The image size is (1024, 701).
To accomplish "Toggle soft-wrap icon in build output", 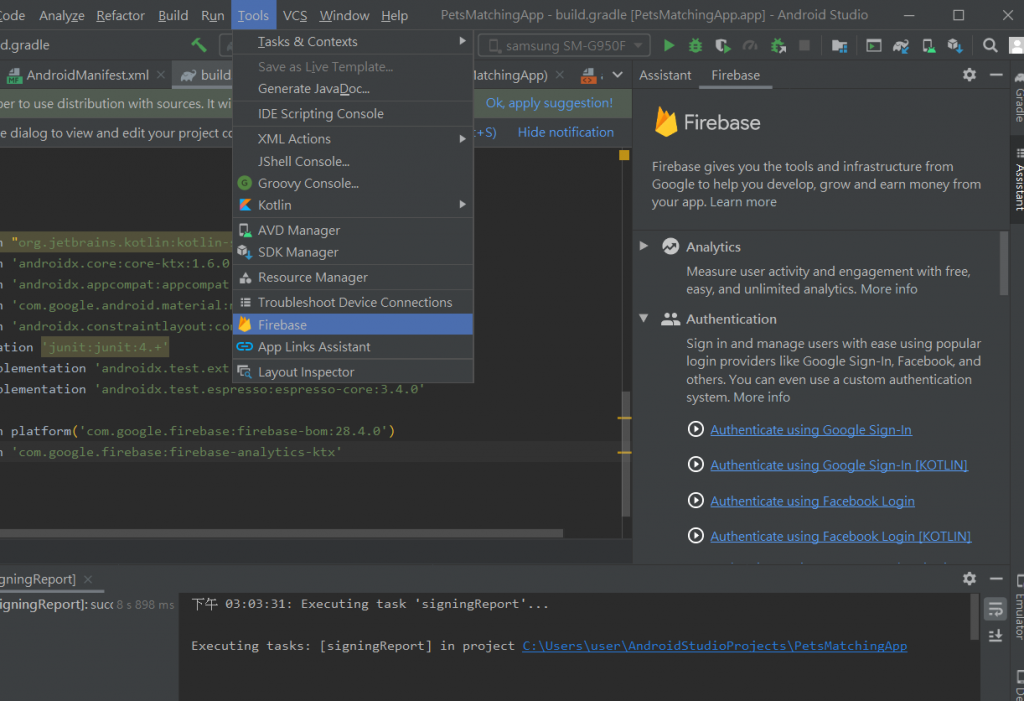I will point(995,609).
